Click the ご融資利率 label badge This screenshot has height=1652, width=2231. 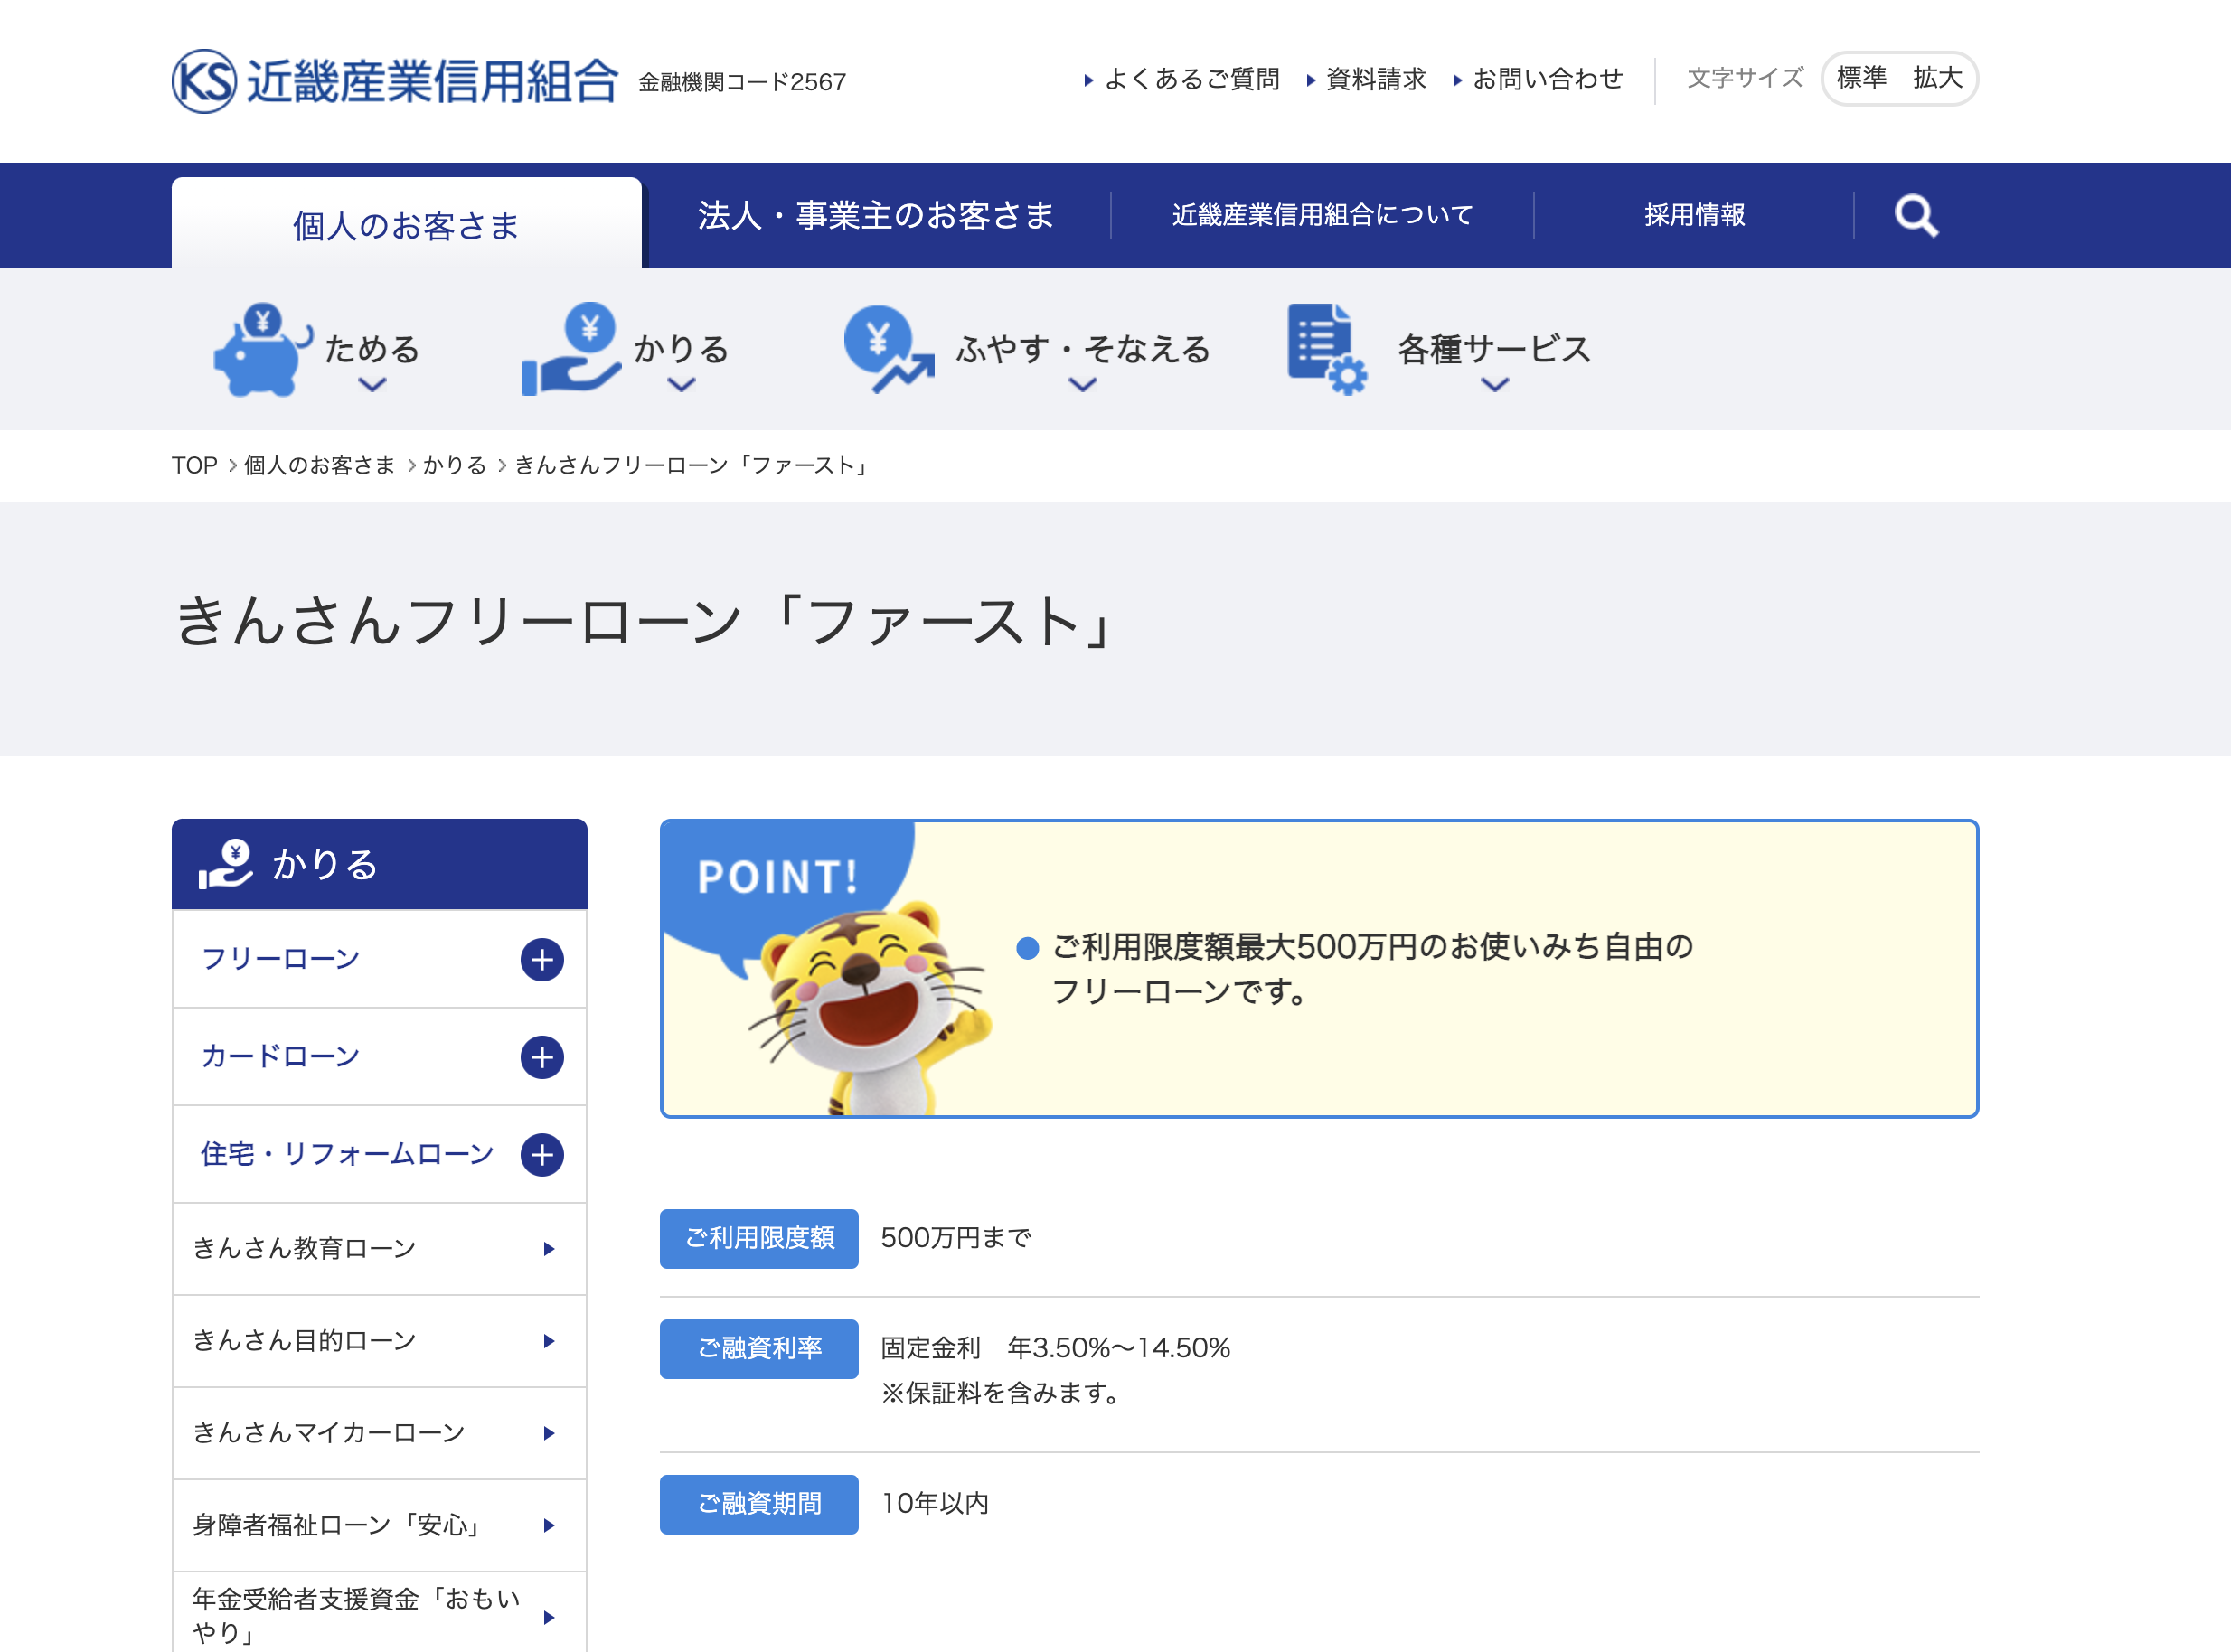pos(759,1349)
